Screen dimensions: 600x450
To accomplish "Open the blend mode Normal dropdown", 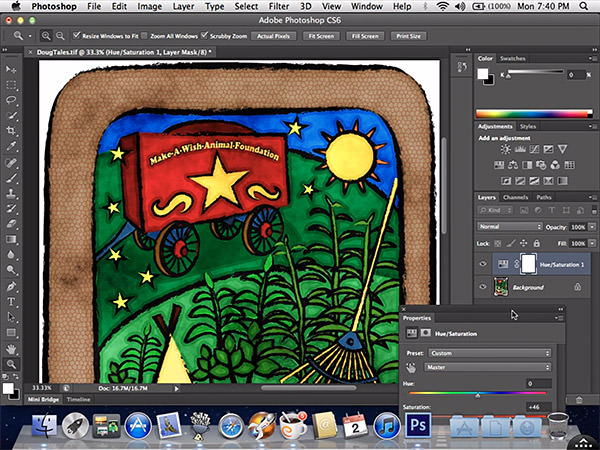I will 509,227.
